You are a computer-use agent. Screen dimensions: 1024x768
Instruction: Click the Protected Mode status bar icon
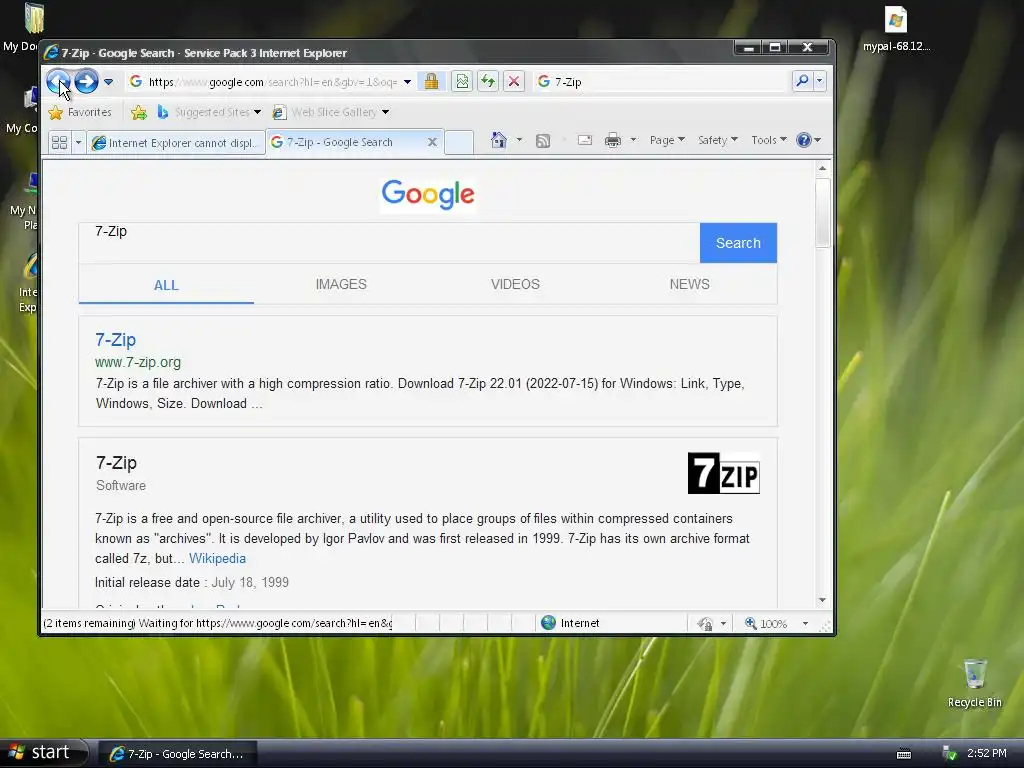(x=705, y=624)
